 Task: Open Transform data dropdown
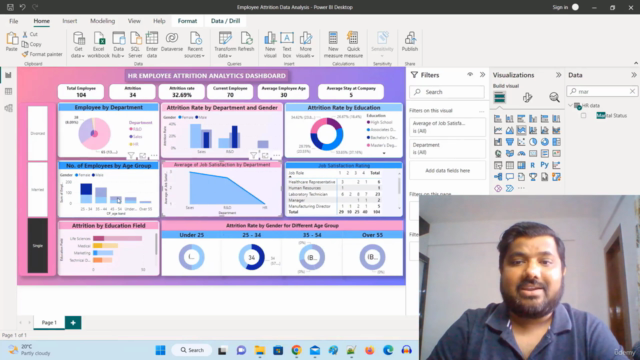pyautogui.click(x=225, y=45)
